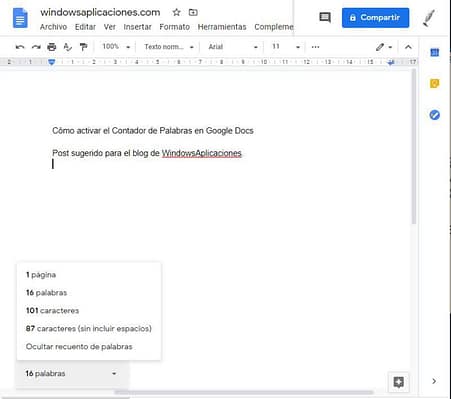Open the Herramientas menu
The image size is (451, 399).
coord(222,27)
